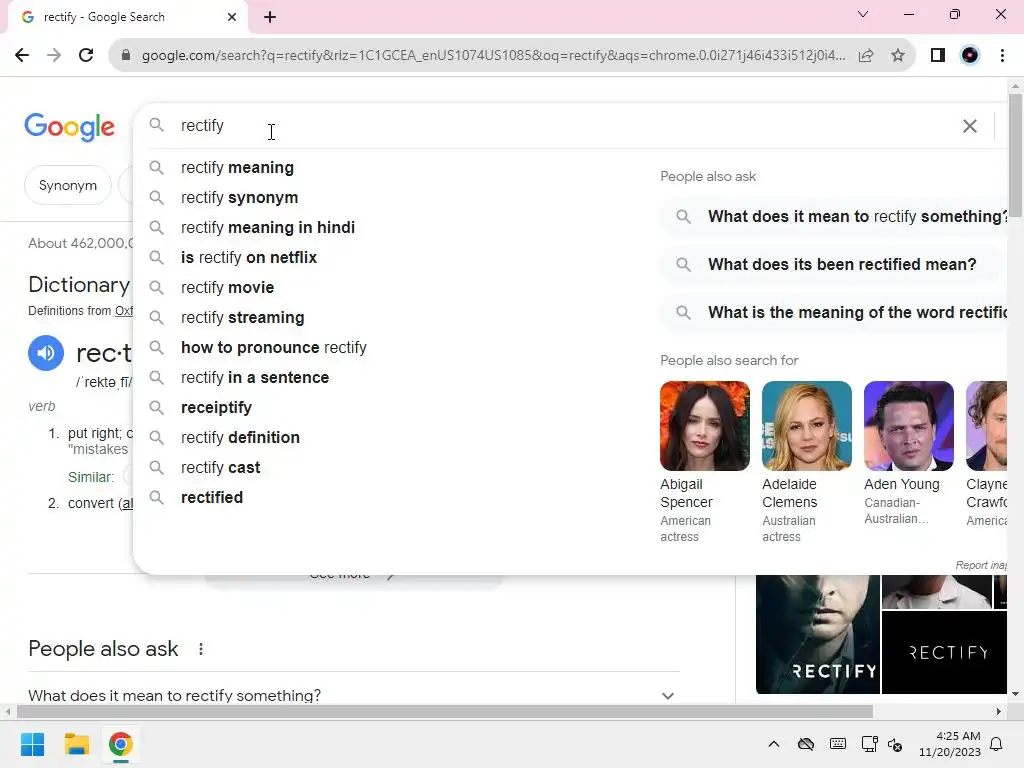This screenshot has height=768, width=1024.
Task: Click the Google logo
Action: [x=69, y=127]
